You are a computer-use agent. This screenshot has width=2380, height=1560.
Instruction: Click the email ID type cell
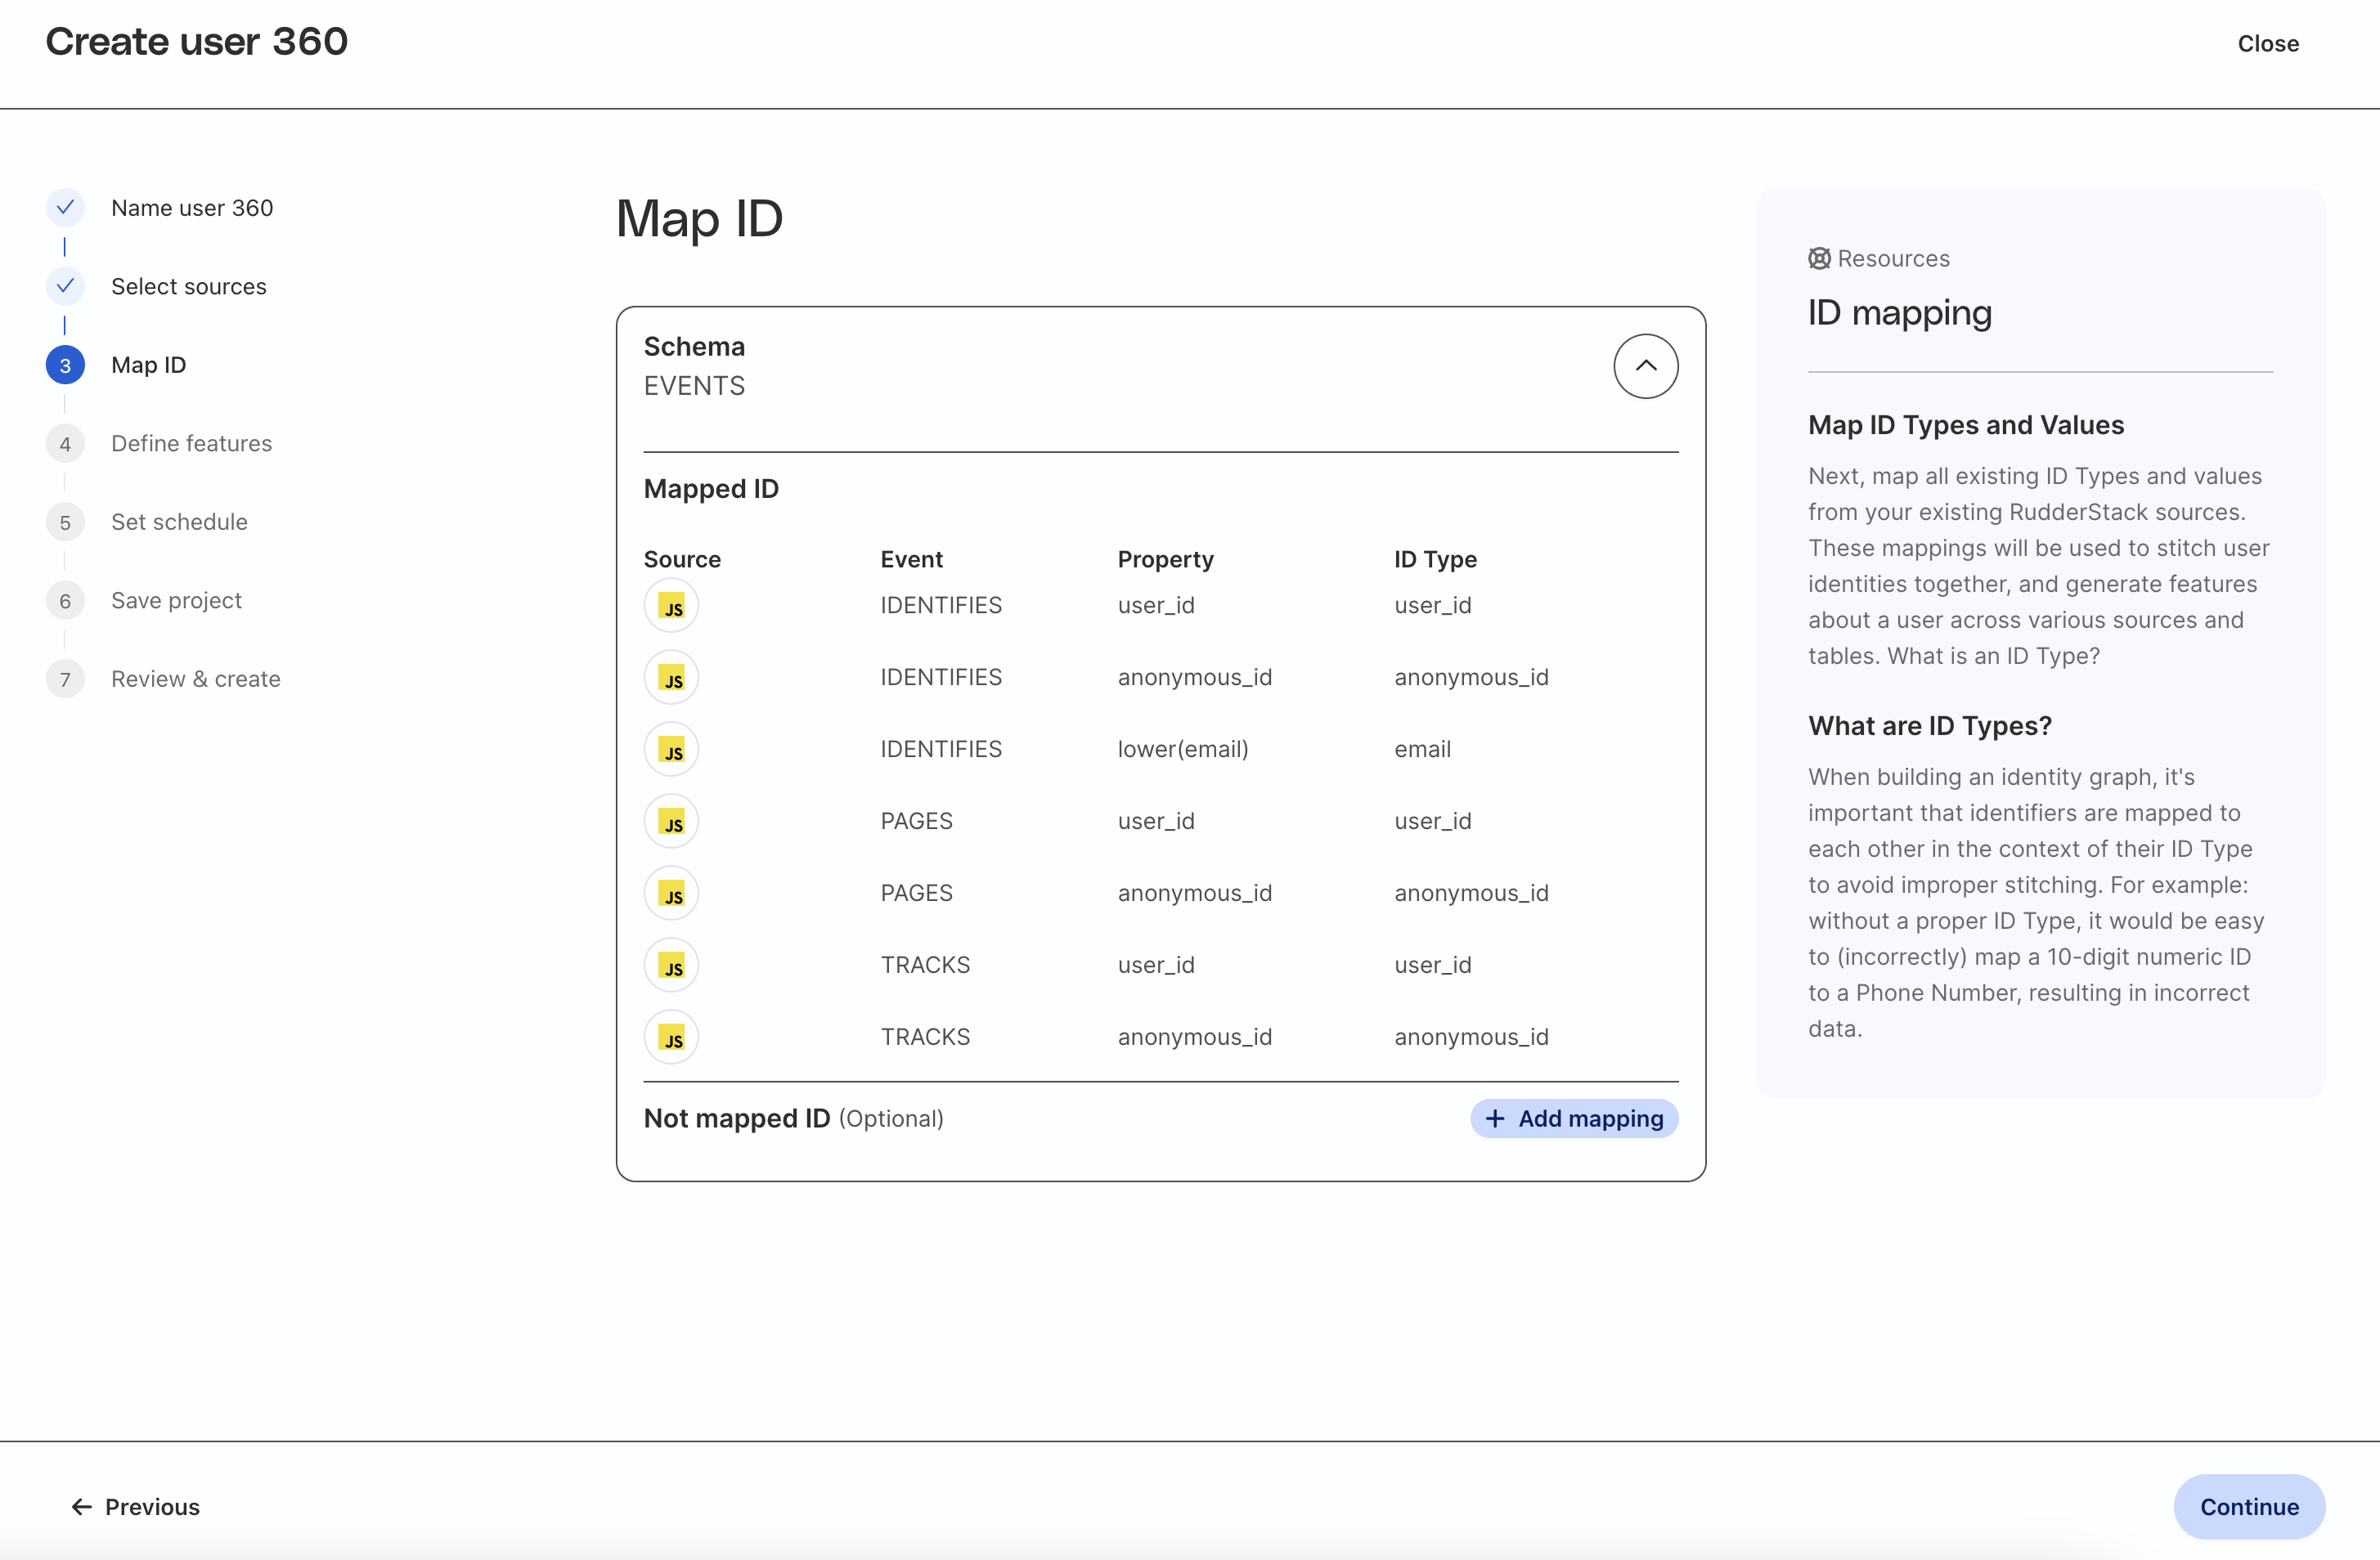click(1423, 750)
